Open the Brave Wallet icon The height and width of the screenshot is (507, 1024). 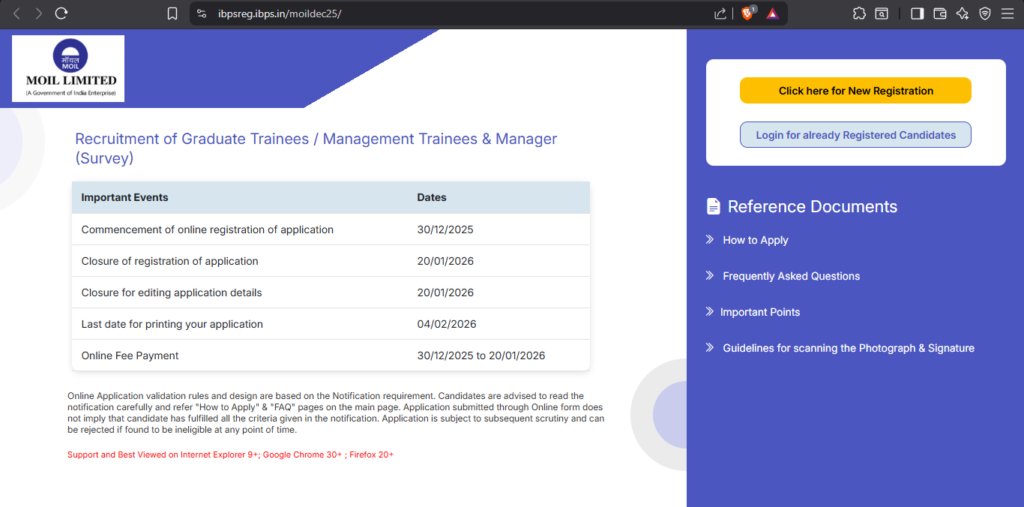click(940, 14)
